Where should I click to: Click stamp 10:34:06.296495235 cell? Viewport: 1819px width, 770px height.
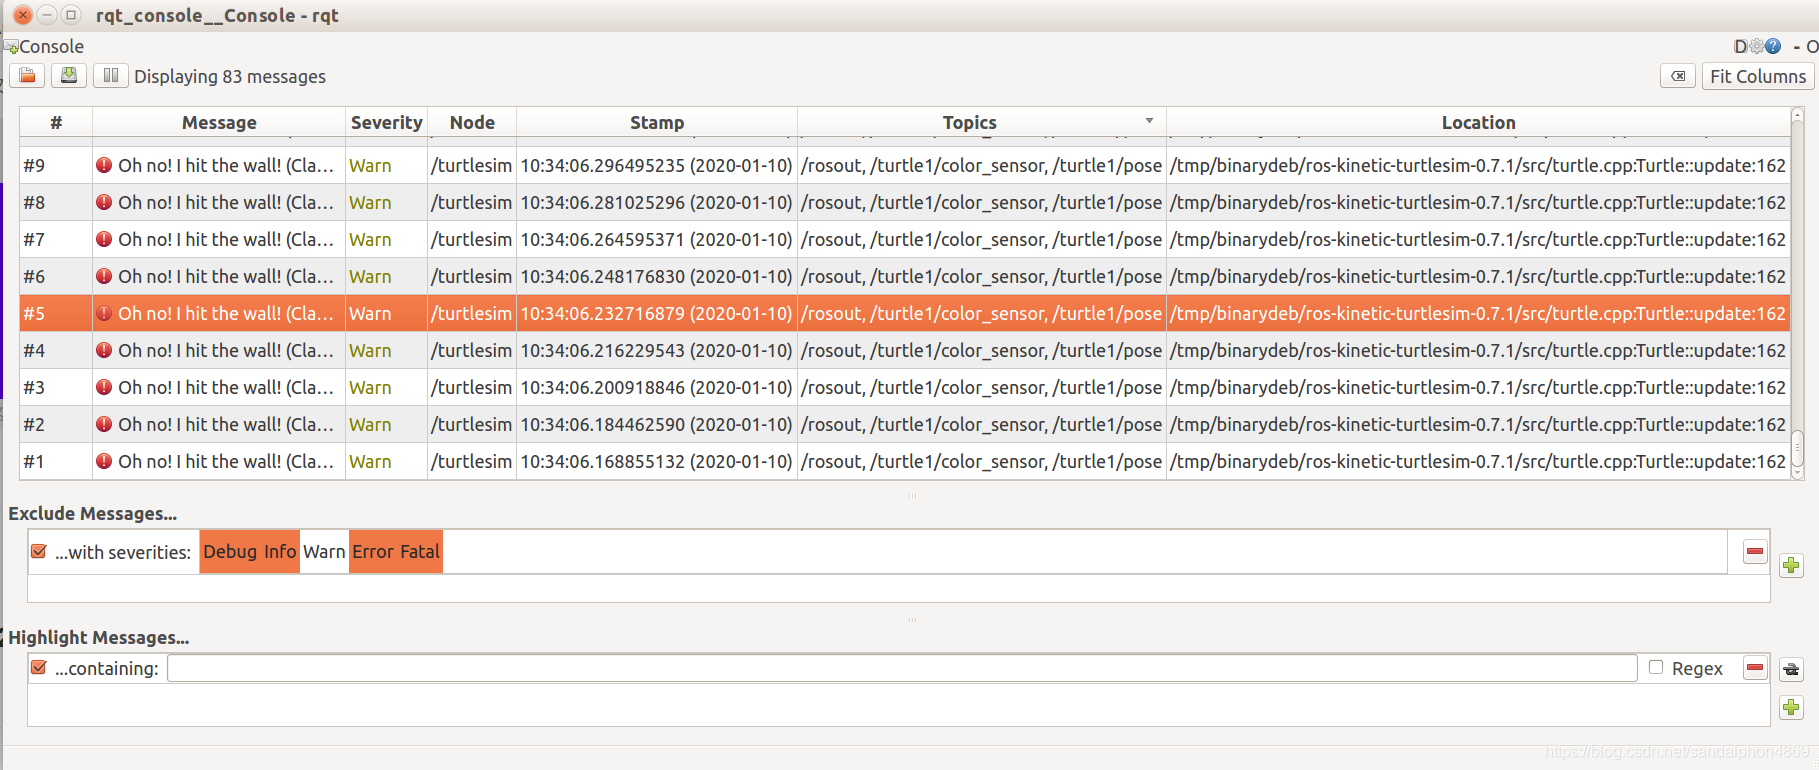(x=656, y=165)
